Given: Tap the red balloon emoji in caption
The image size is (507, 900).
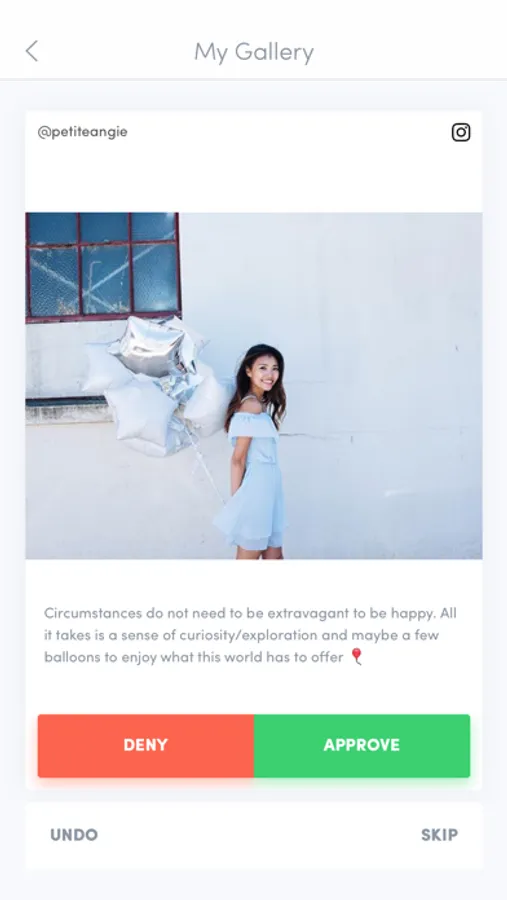Looking at the screenshot, I should 357,657.
